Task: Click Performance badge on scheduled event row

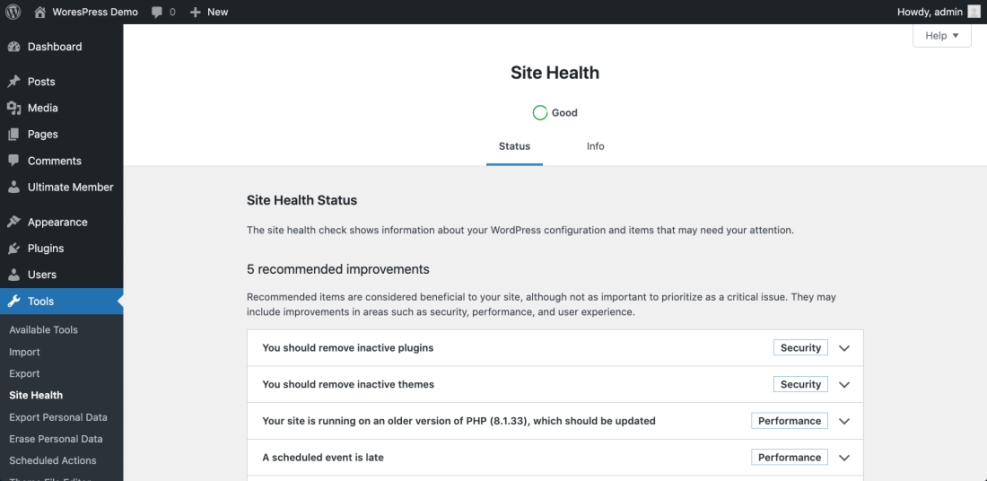Action: coord(789,458)
